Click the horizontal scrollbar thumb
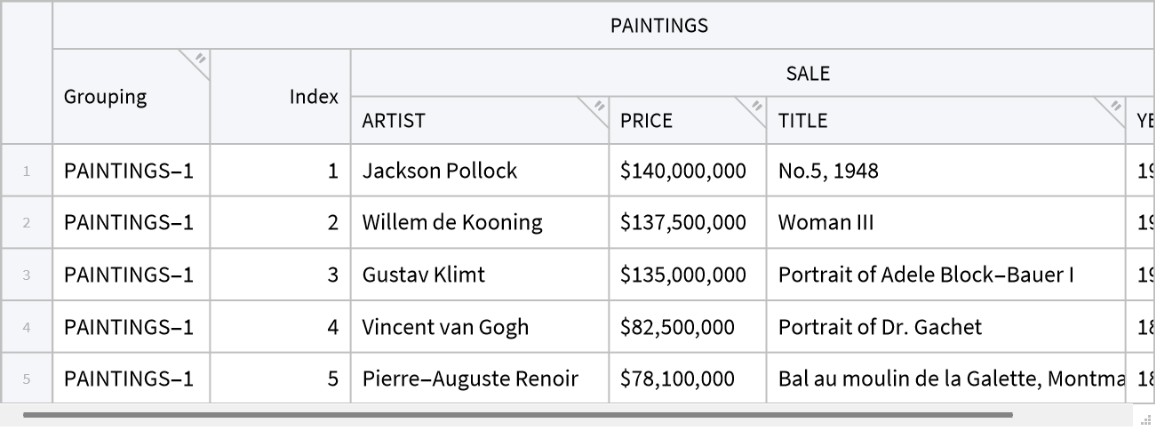1156x428 pixels. (x=517, y=413)
